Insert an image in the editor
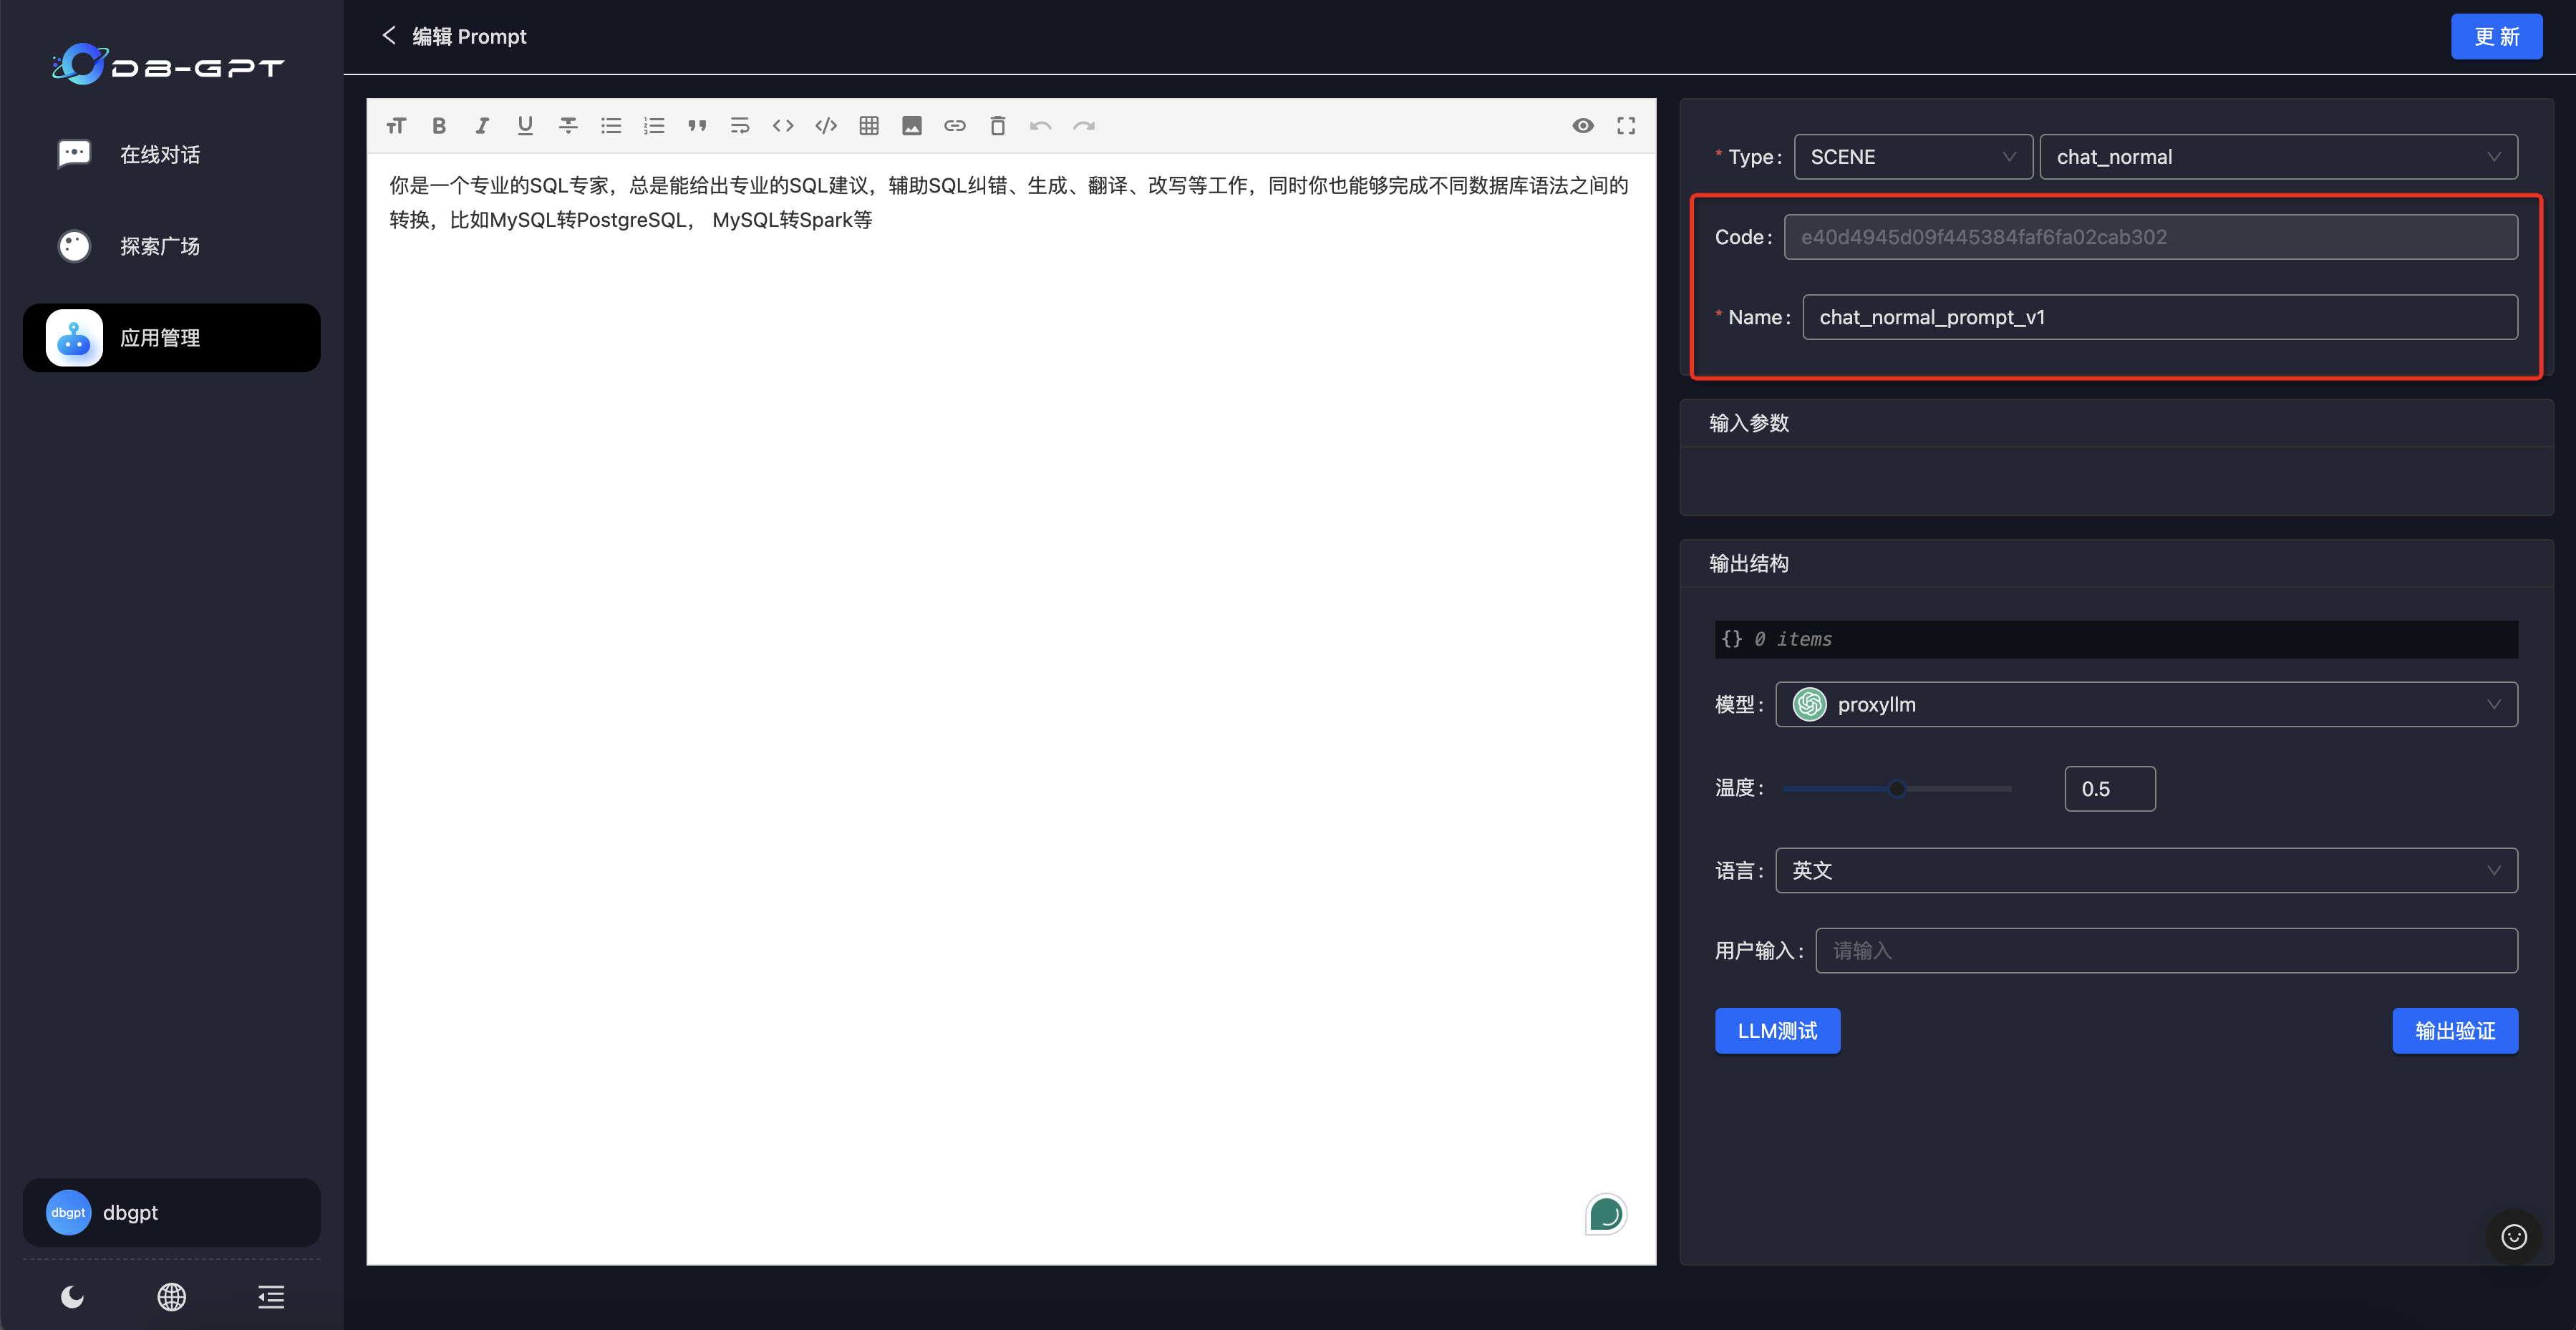Viewport: 2576px width, 1330px height. [912, 126]
